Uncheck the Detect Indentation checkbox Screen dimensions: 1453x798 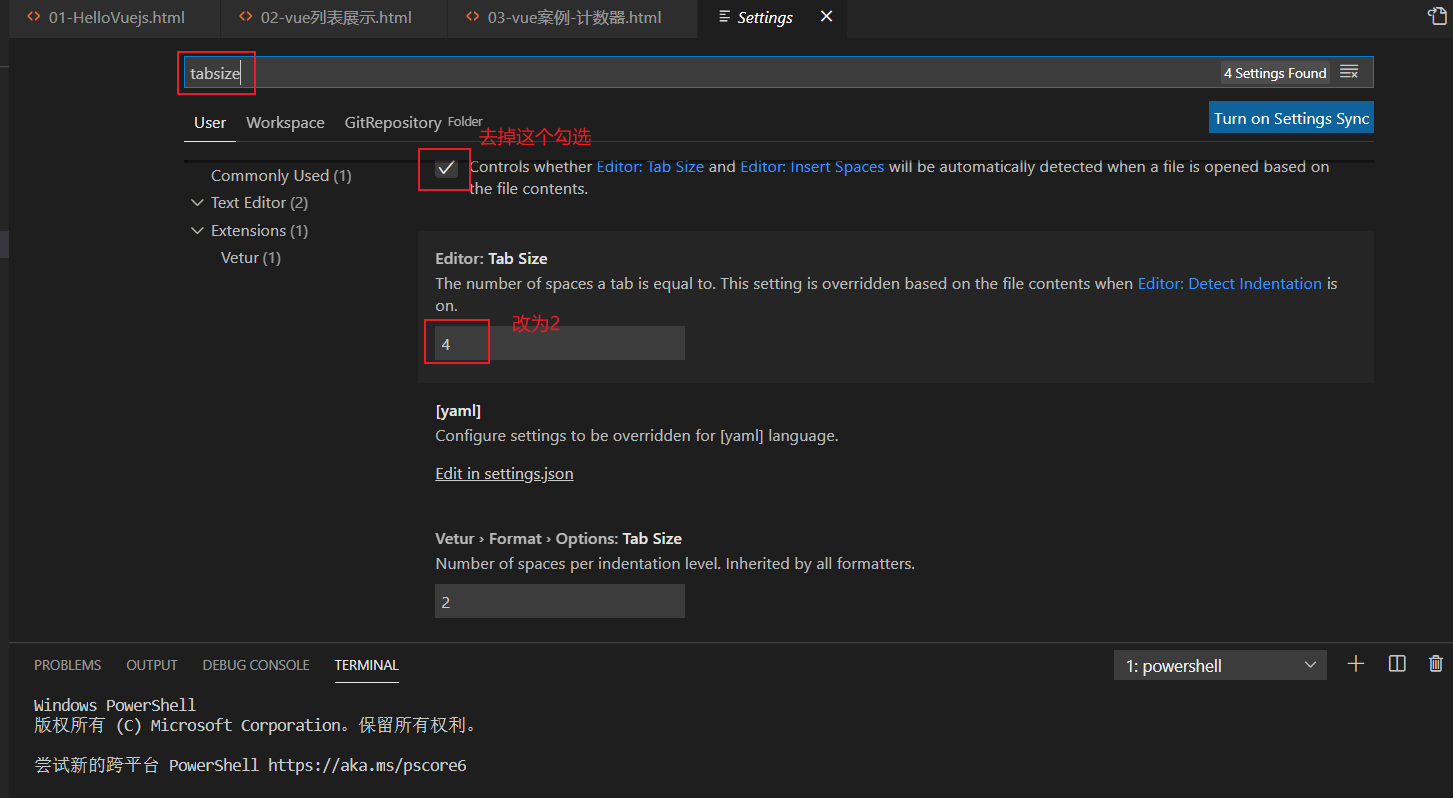[x=446, y=168]
